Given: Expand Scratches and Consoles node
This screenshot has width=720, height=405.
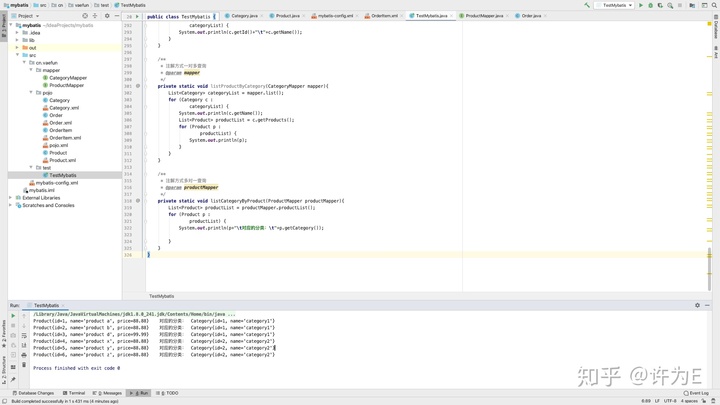Looking at the screenshot, I should click(x=11, y=205).
